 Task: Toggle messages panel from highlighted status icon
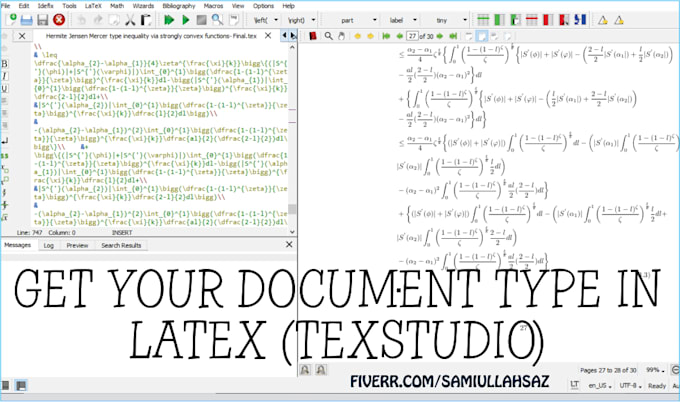coord(21,385)
